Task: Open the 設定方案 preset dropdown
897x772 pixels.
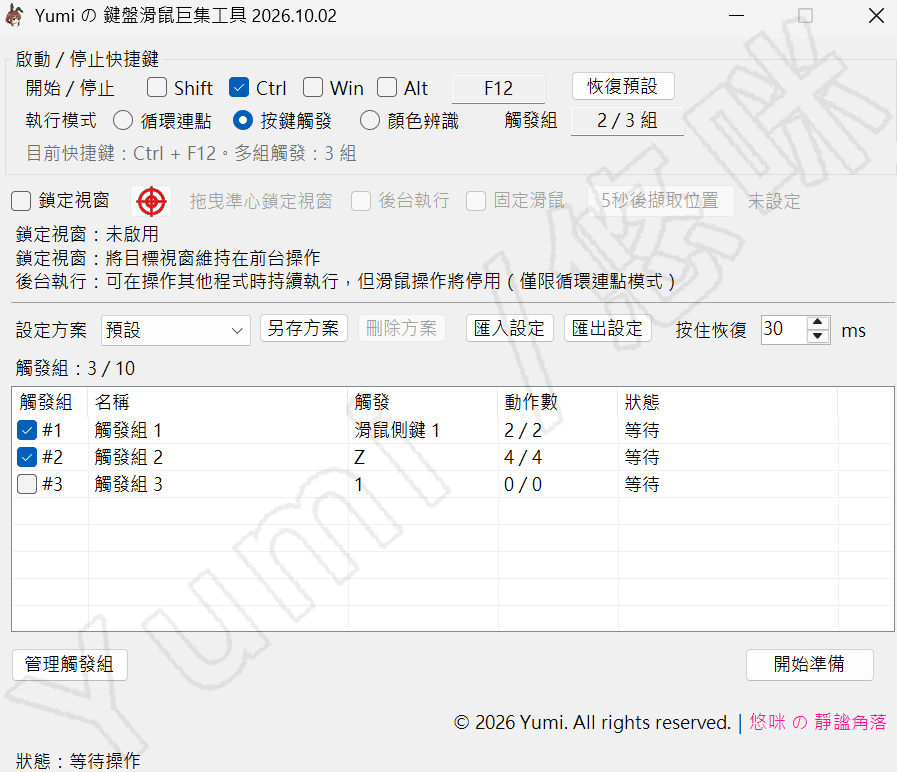Action: [x=176, y=330]
